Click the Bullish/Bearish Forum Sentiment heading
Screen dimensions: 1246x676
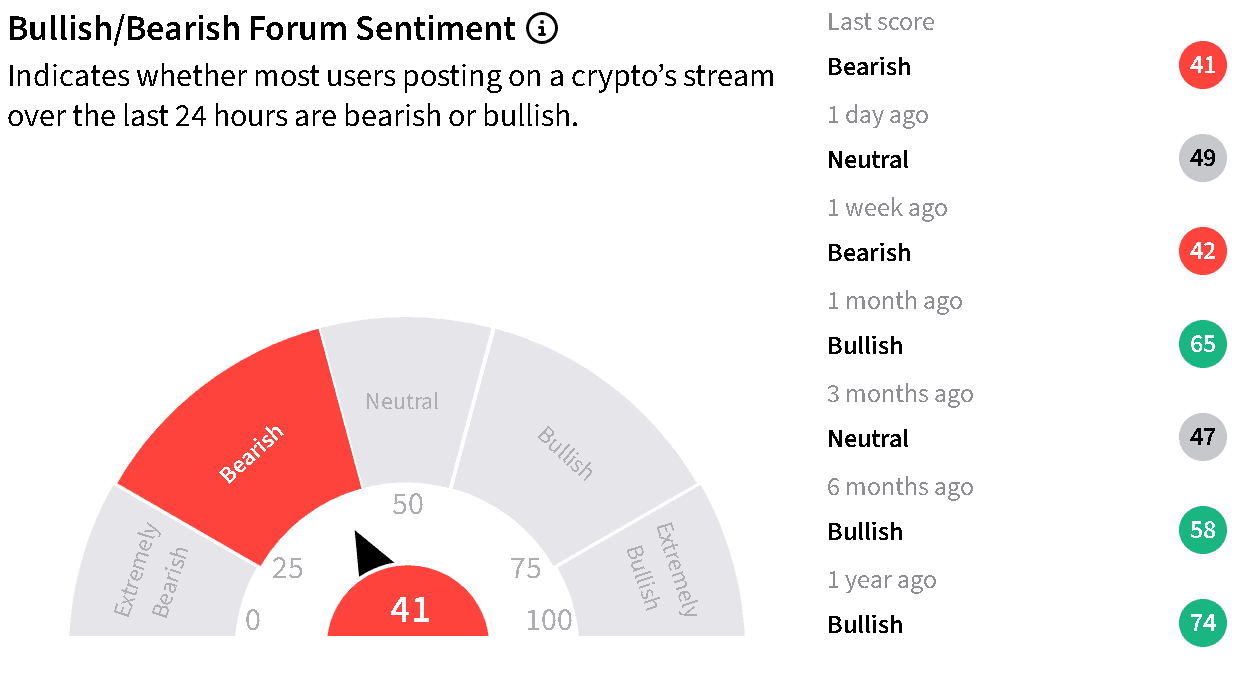[262, 30]
